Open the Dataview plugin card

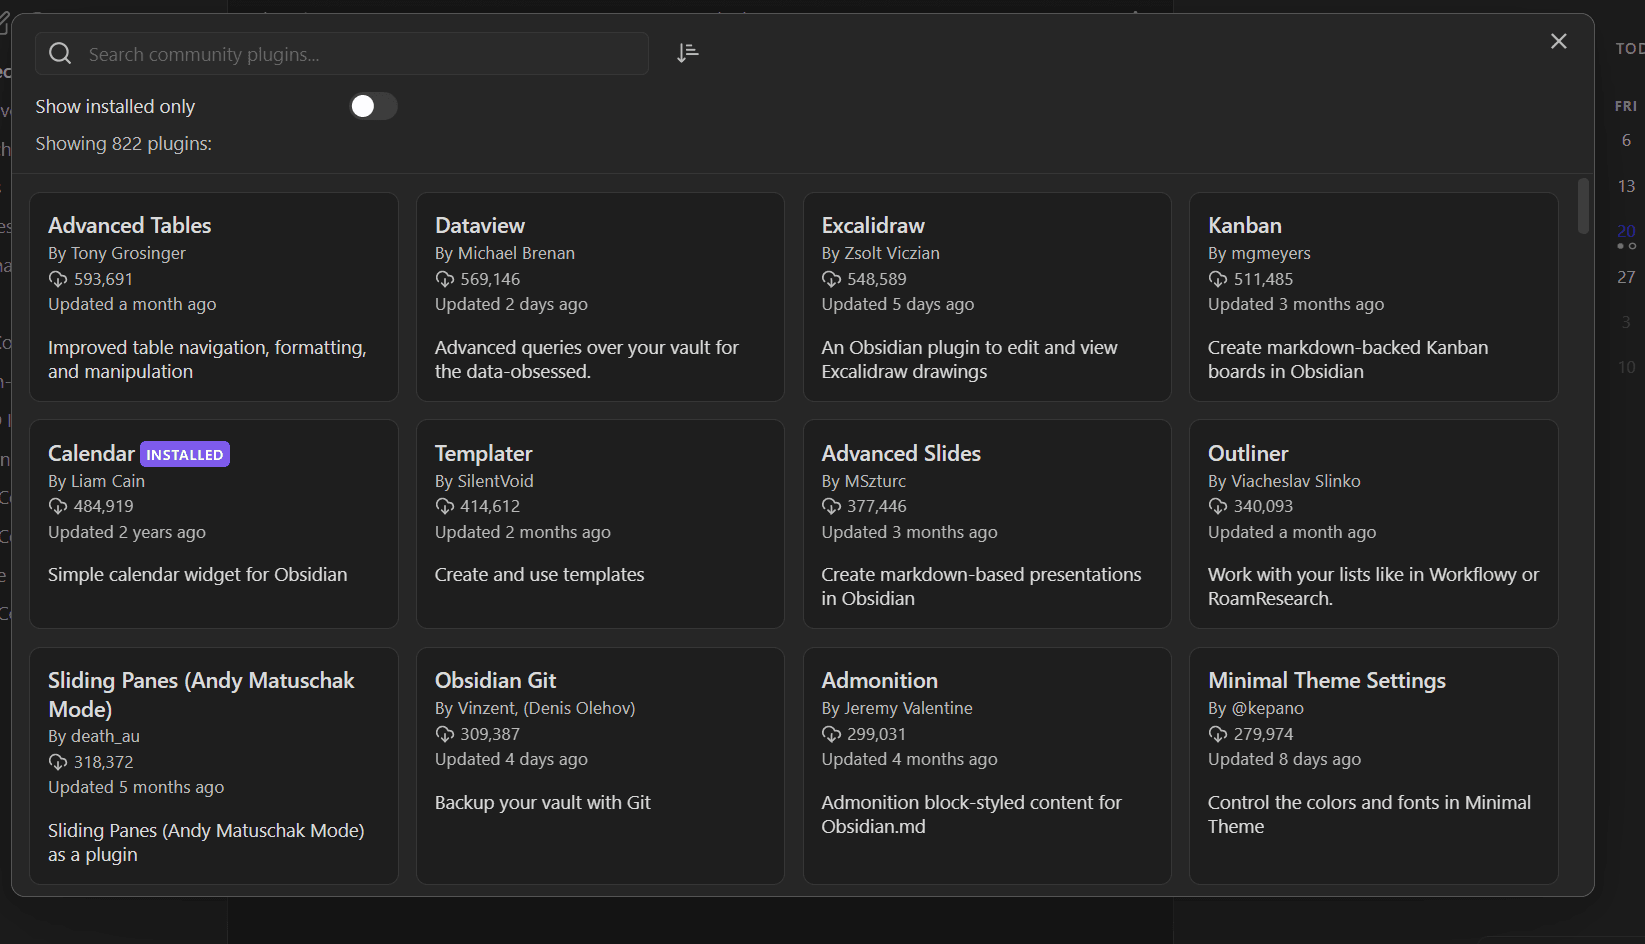click(599, 297)
